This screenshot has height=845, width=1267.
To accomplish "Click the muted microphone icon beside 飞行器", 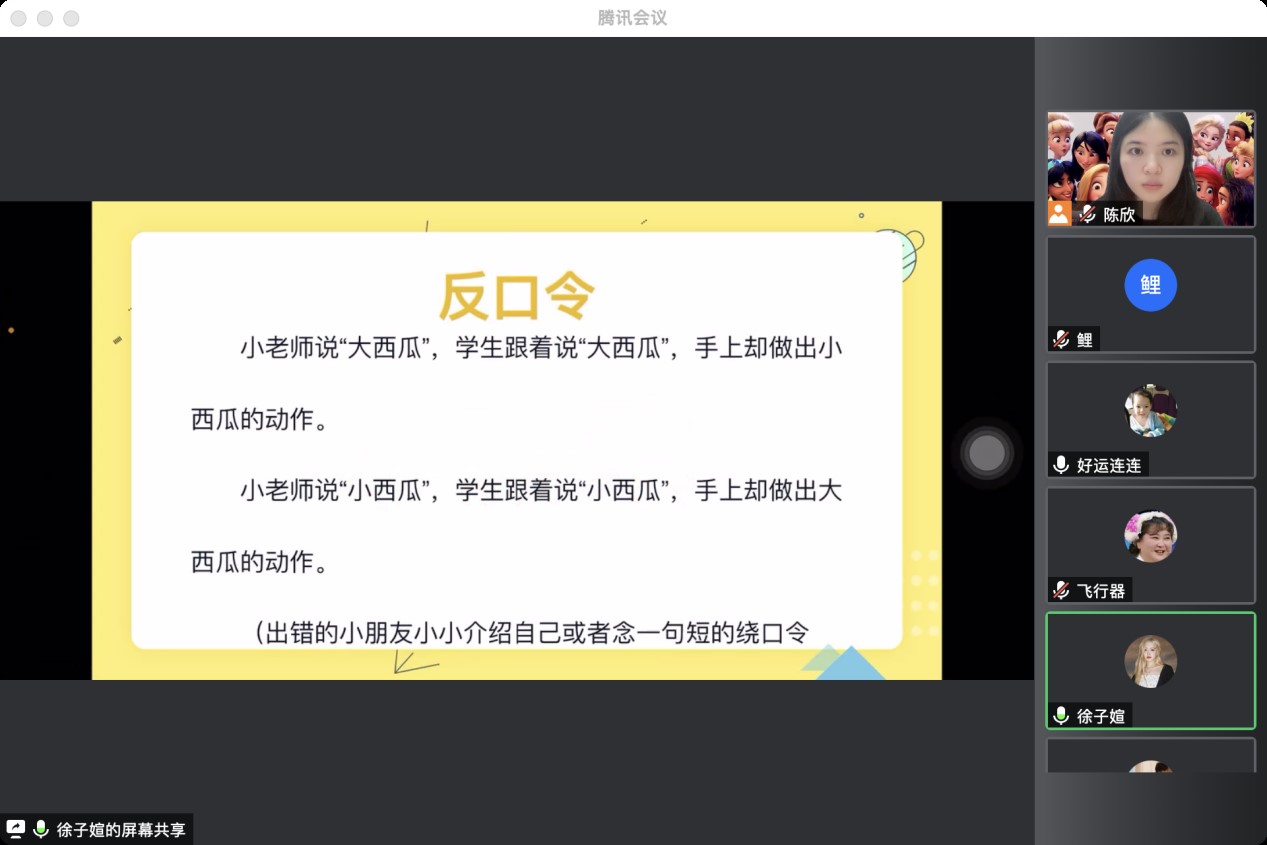I will (x=1061, y=591).
